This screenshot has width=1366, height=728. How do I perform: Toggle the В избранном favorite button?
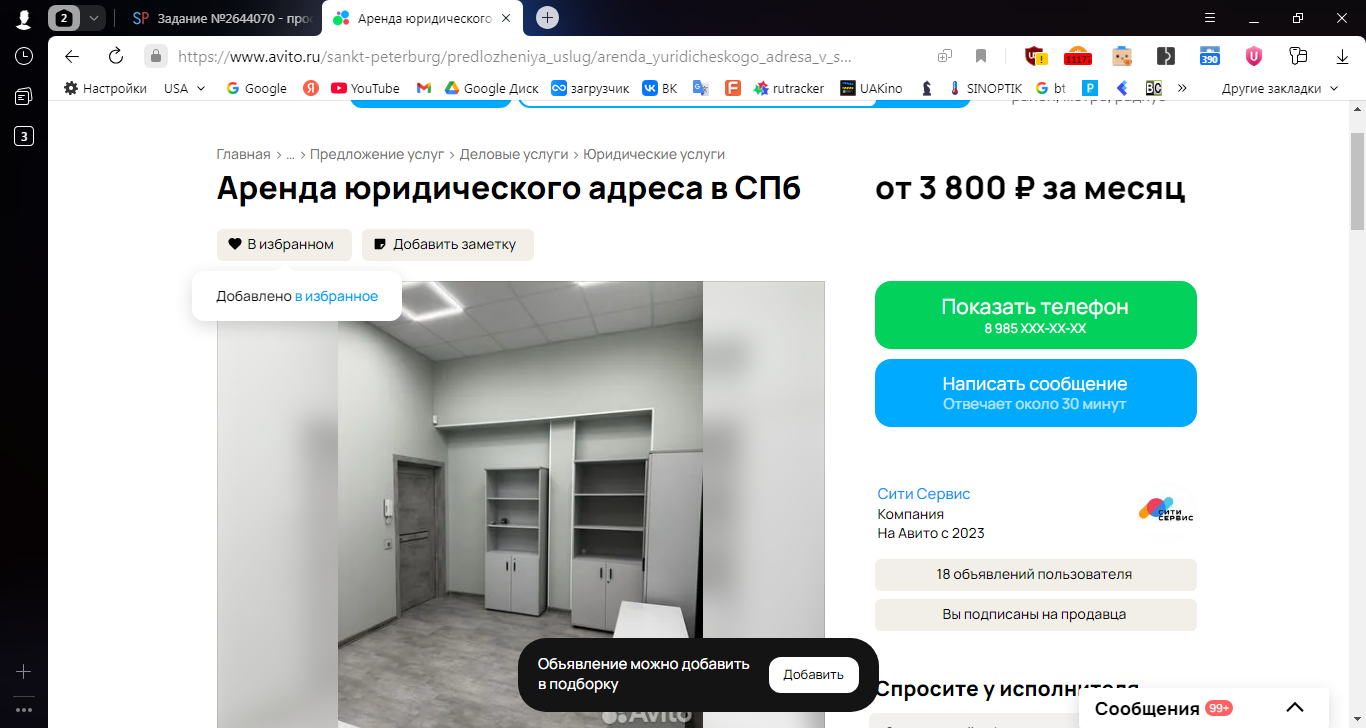pyautogui.click(x=284, y=244)
